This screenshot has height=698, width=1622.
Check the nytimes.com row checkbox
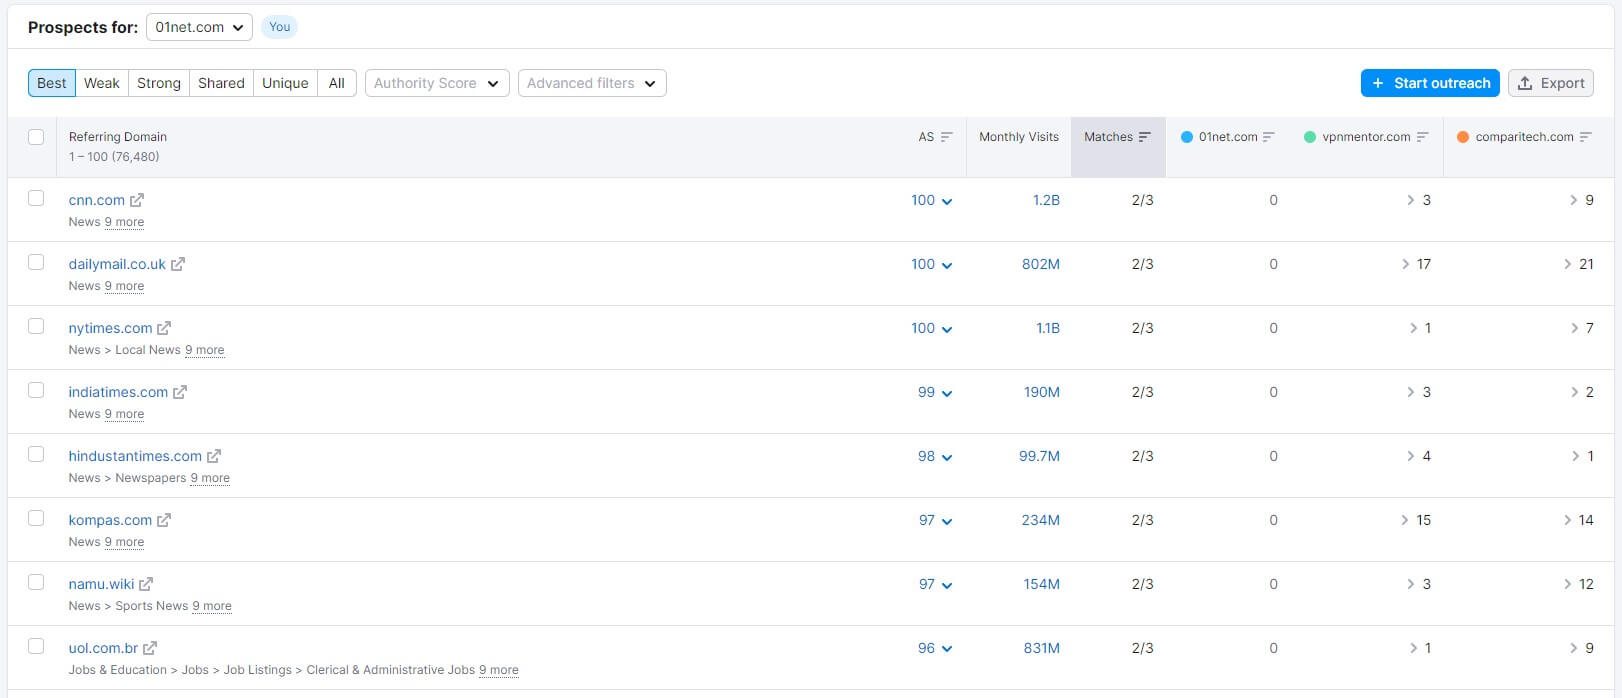pos(36,326)
